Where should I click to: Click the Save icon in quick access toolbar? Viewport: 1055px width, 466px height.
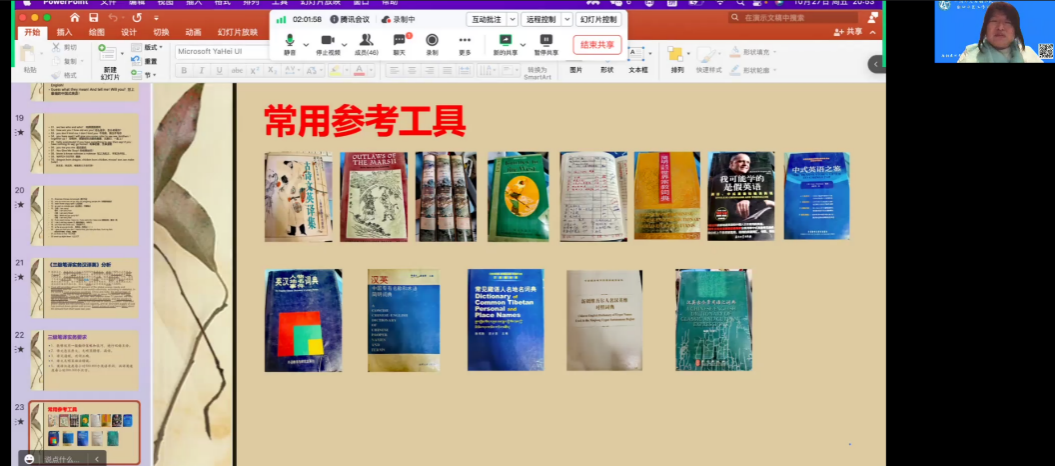click(93, 17)
